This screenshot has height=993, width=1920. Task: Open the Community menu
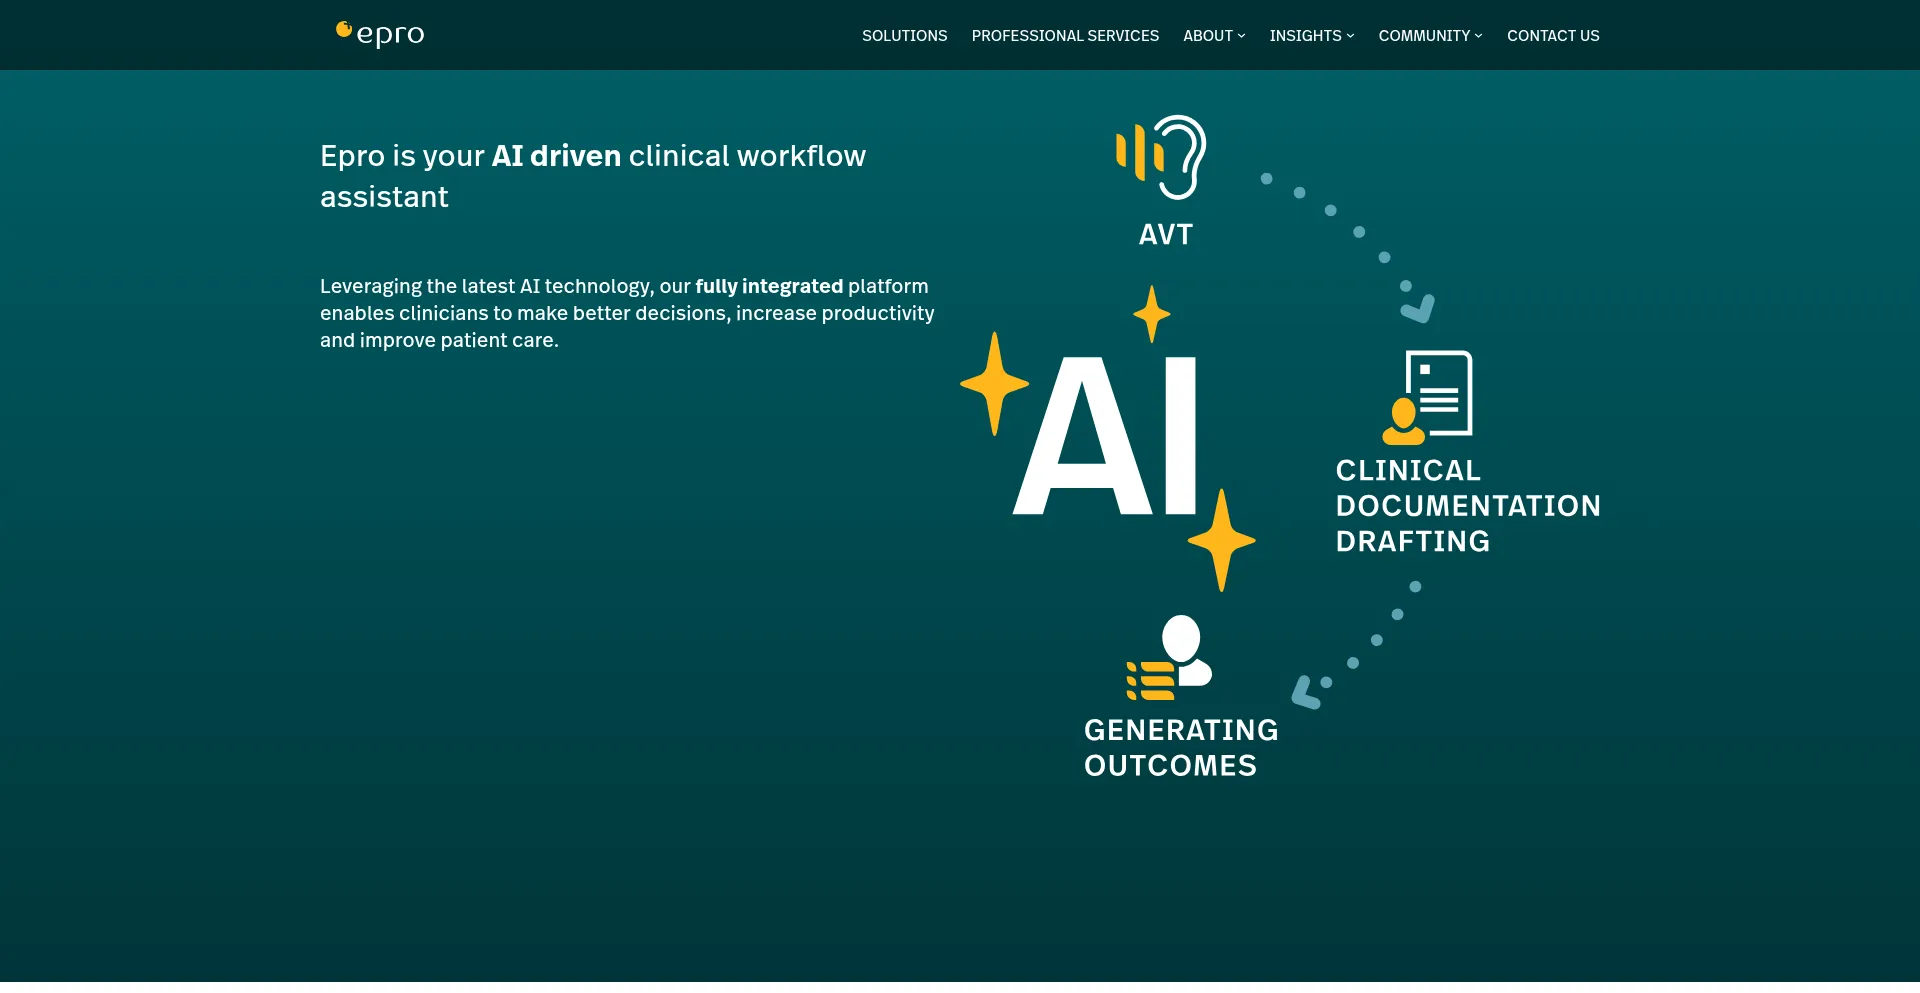1424,36
